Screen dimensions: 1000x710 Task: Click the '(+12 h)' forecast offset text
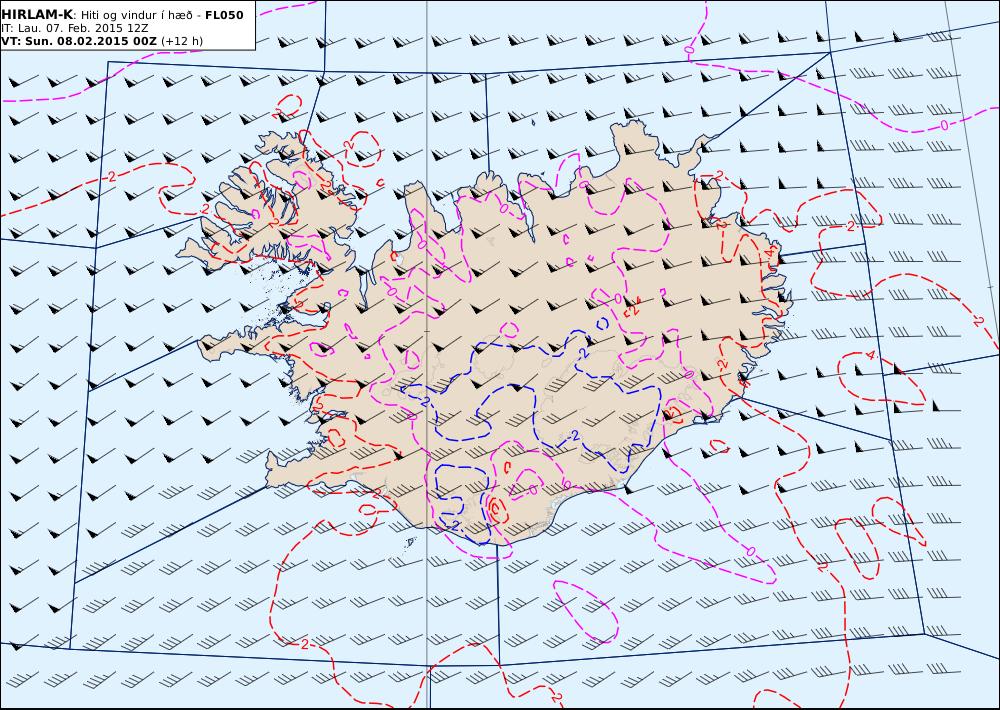coord(182,41)
